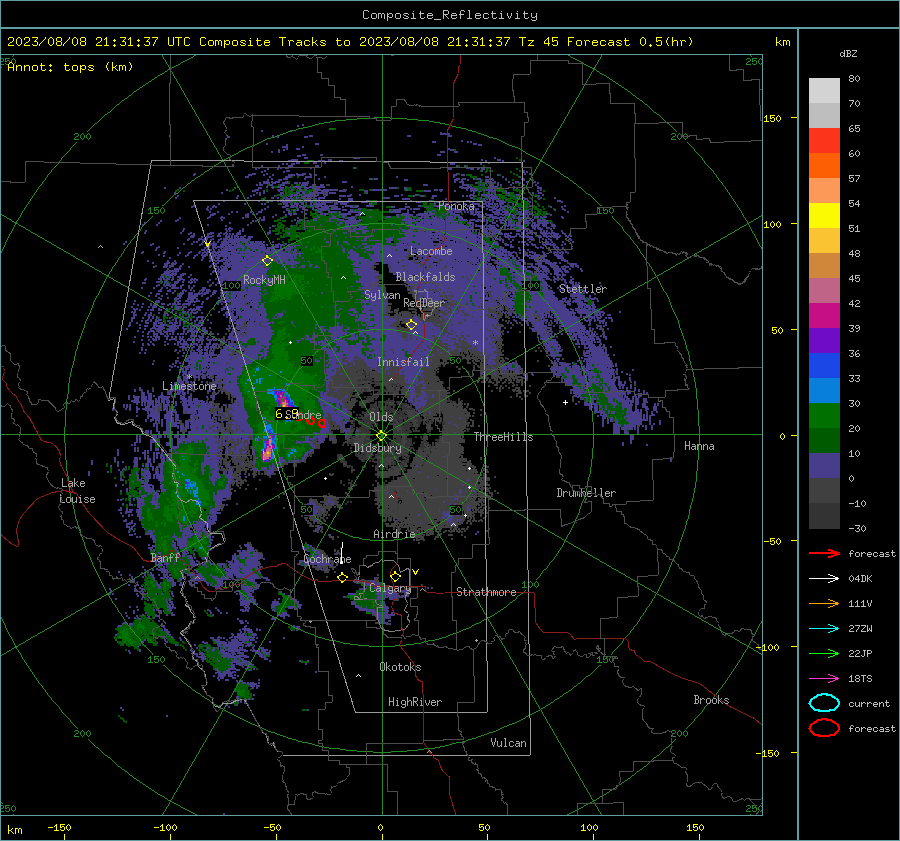This screenshot has height=841, width=900.
Task: Pick the purple 36-39 dBZ swatch
Action: point(824,341)
